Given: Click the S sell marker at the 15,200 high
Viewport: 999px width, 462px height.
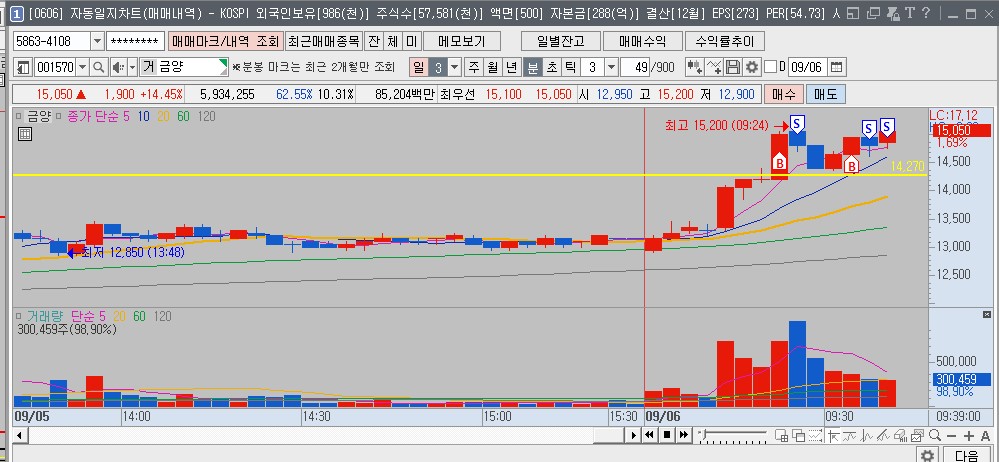Looking at the screenshot, I should pos(797,122).
